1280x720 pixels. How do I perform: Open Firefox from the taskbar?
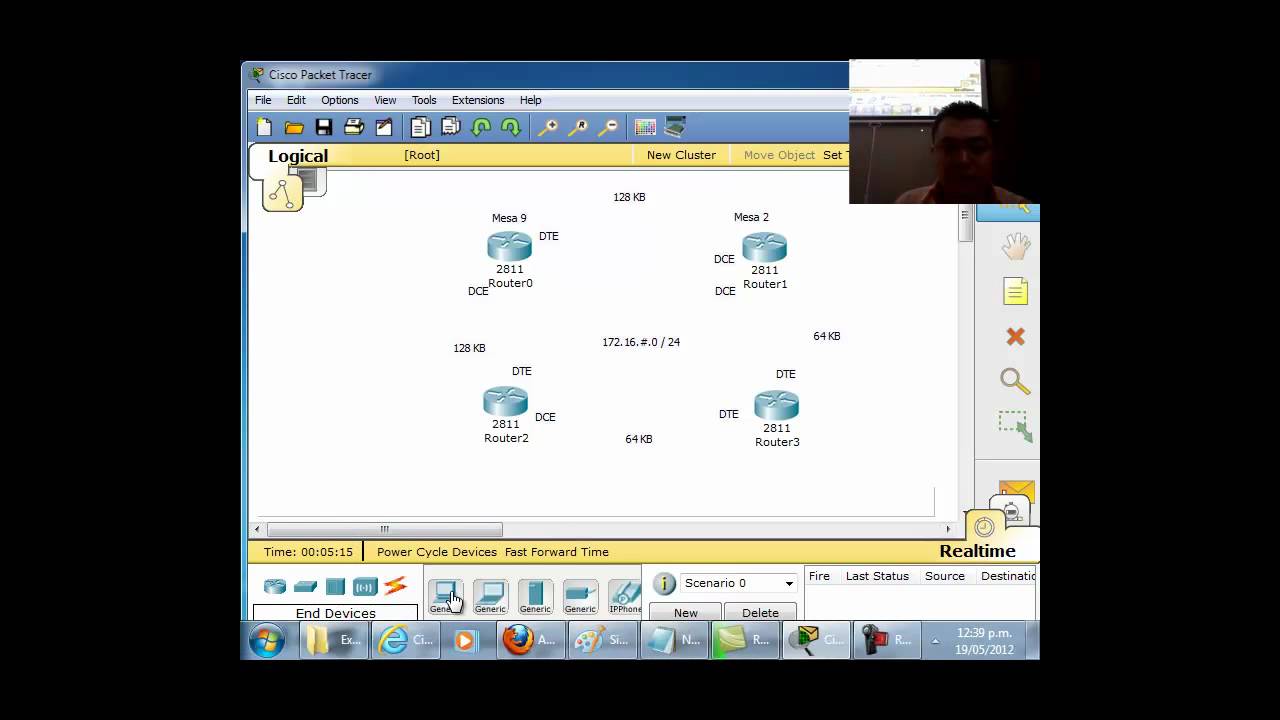pos(531,640)
